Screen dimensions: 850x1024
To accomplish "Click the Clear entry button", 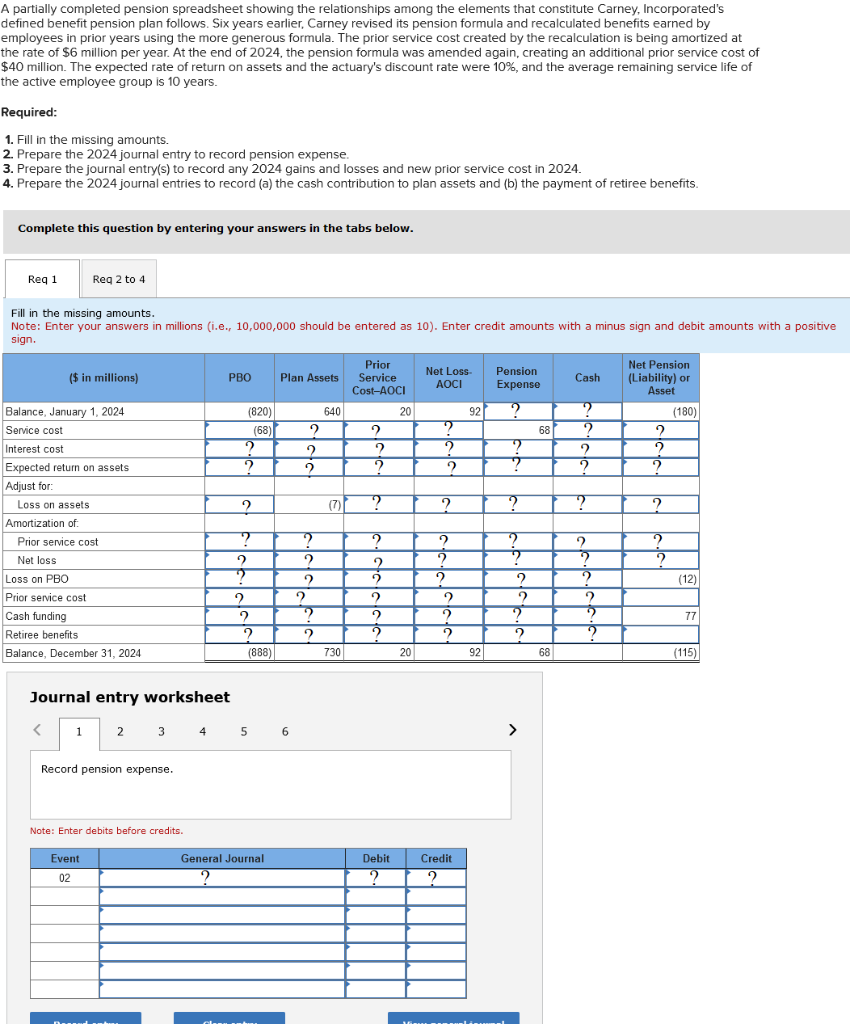I will (229, 1019).
